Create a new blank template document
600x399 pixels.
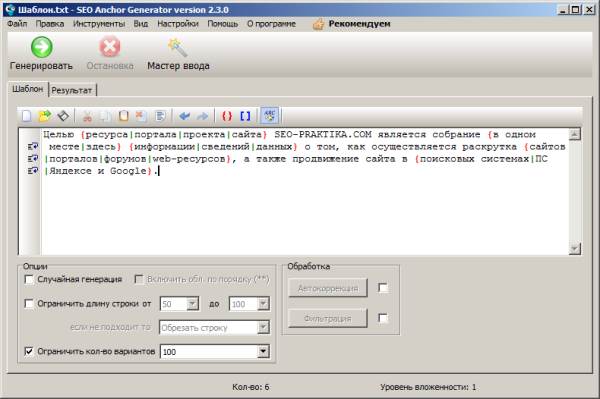26,116
